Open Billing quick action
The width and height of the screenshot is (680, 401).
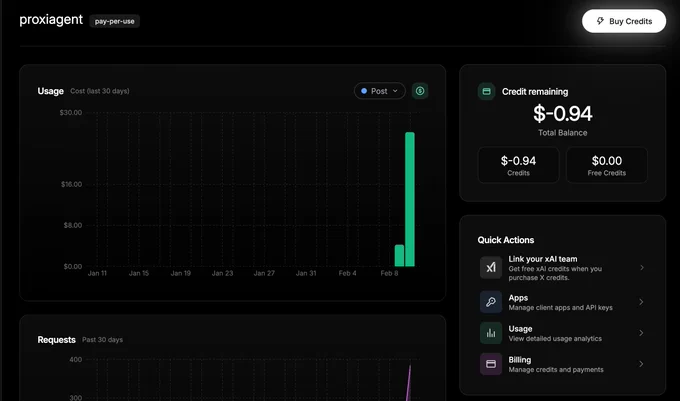point(562,364)
